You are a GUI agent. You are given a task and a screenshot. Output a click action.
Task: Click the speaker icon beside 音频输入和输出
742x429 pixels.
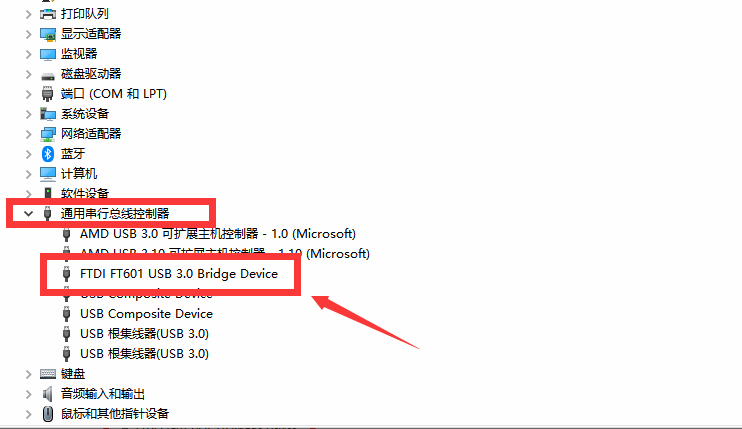point(48,393)
